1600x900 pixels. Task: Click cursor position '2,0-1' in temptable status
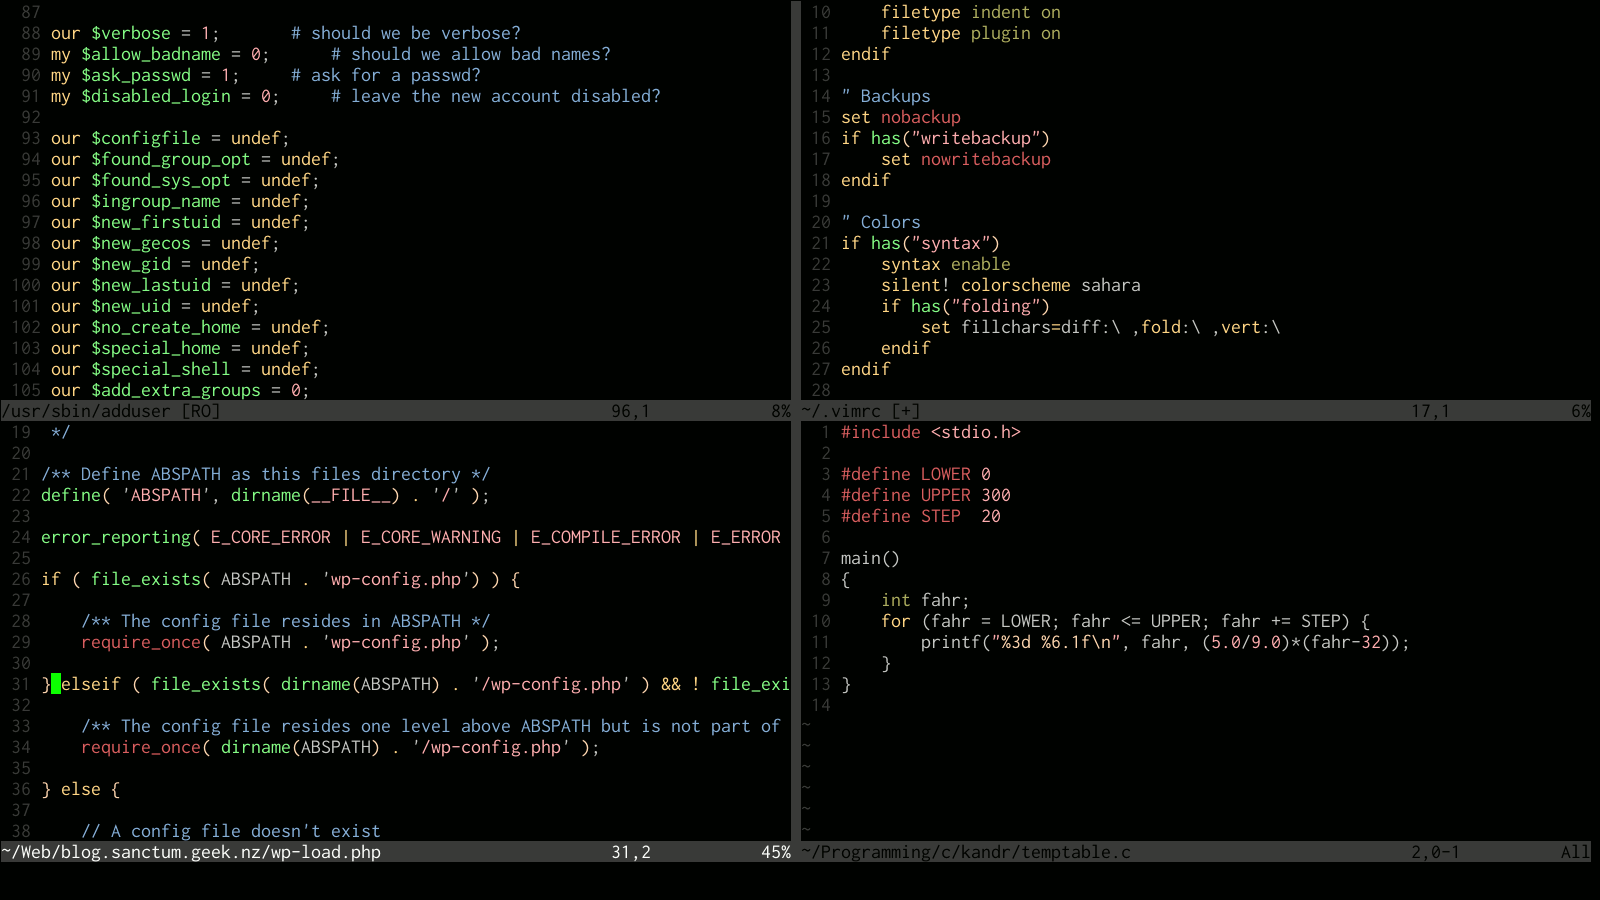pos(1435,852)
